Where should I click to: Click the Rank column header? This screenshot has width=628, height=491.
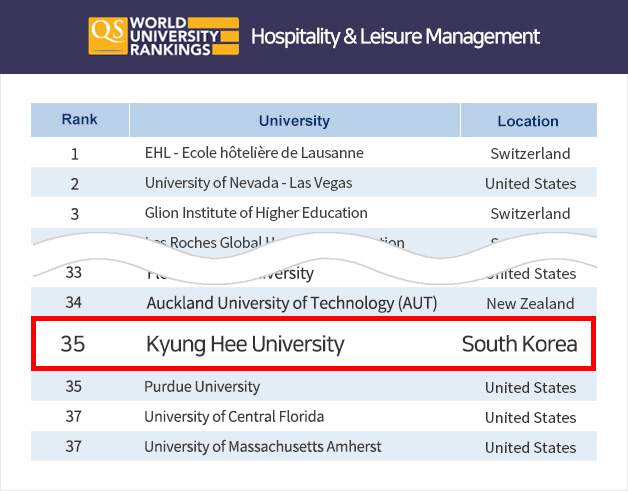(80, 120)
